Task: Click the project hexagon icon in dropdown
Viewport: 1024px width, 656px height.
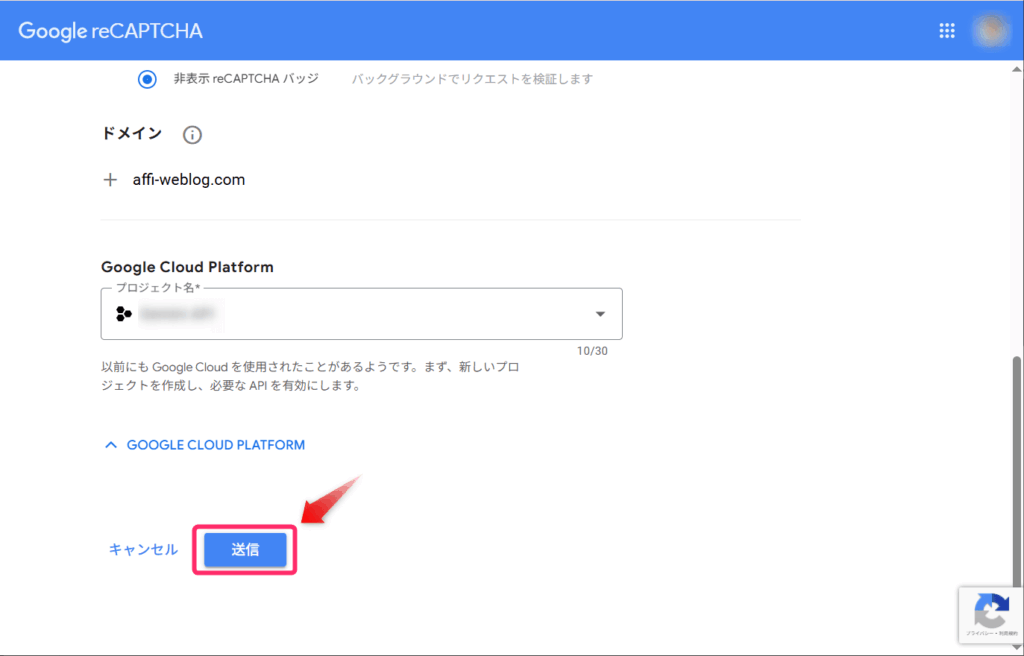Action: coord(123,314)
